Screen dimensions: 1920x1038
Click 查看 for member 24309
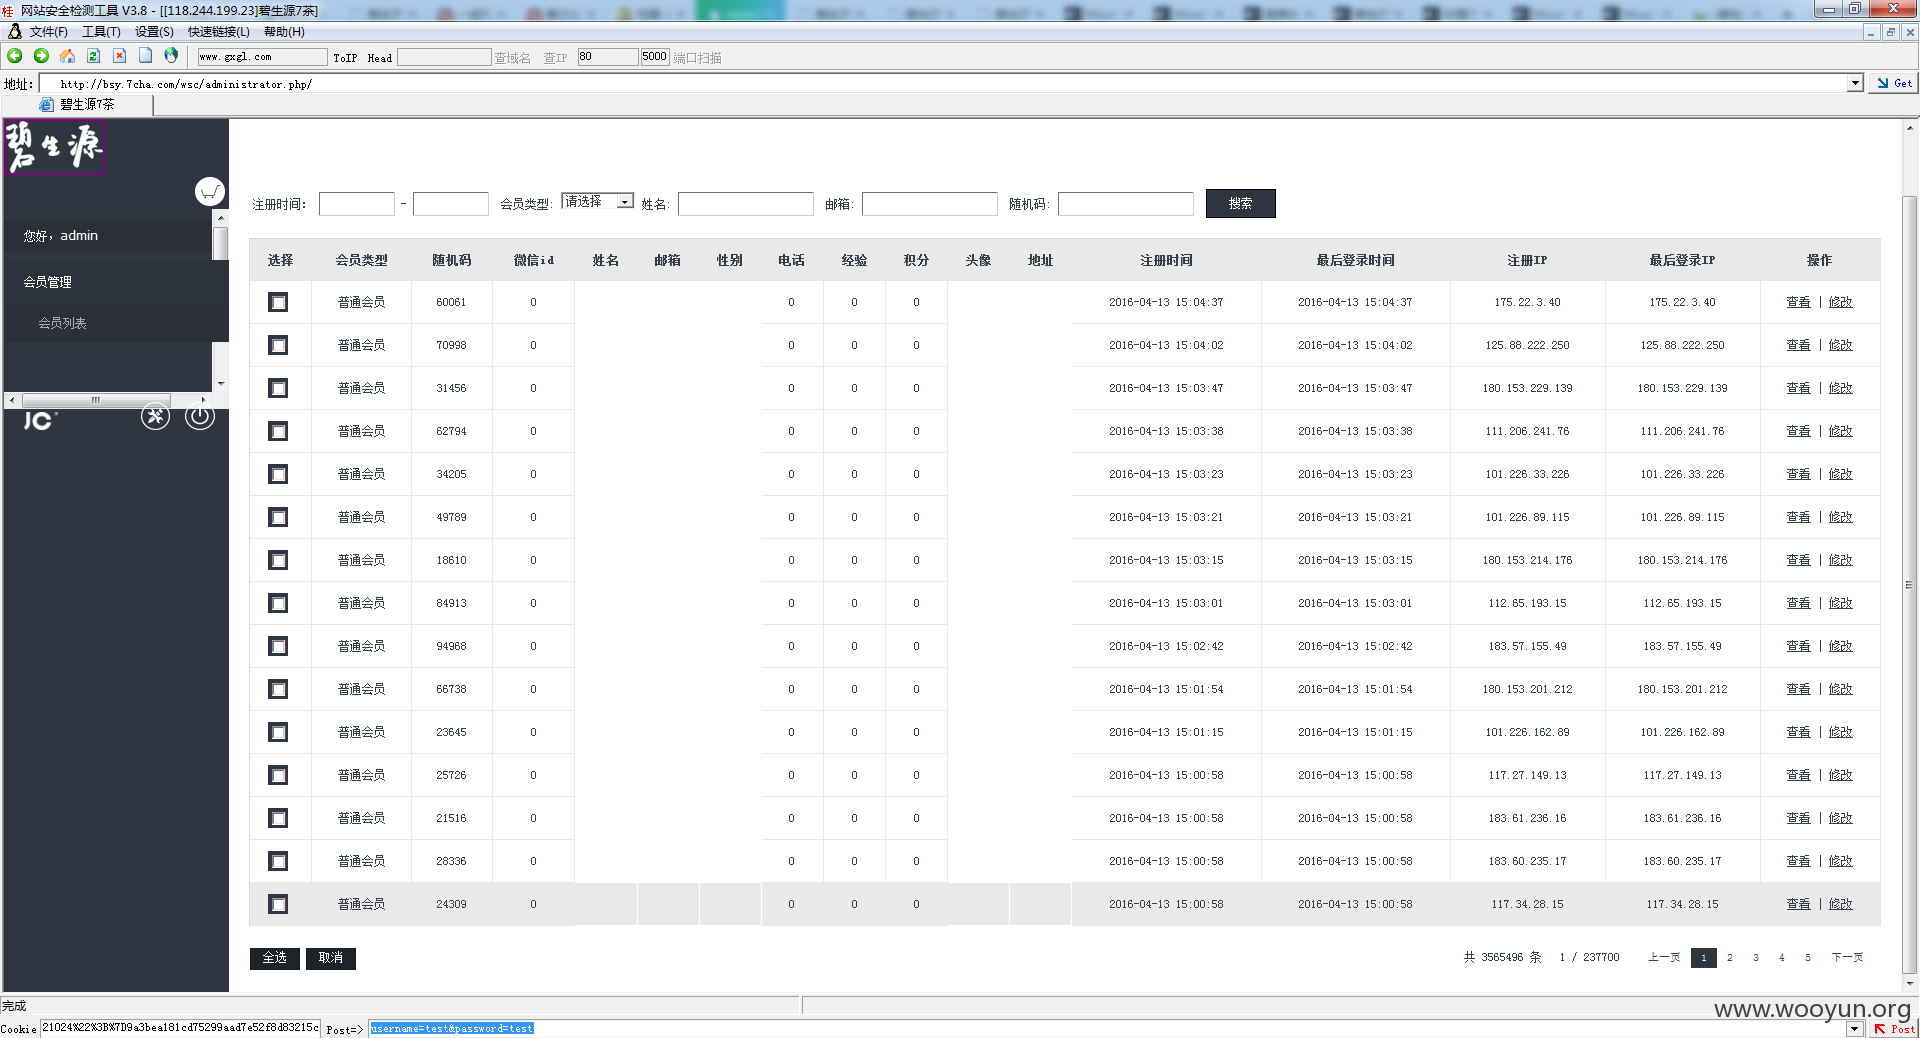tap(1798, 904)
